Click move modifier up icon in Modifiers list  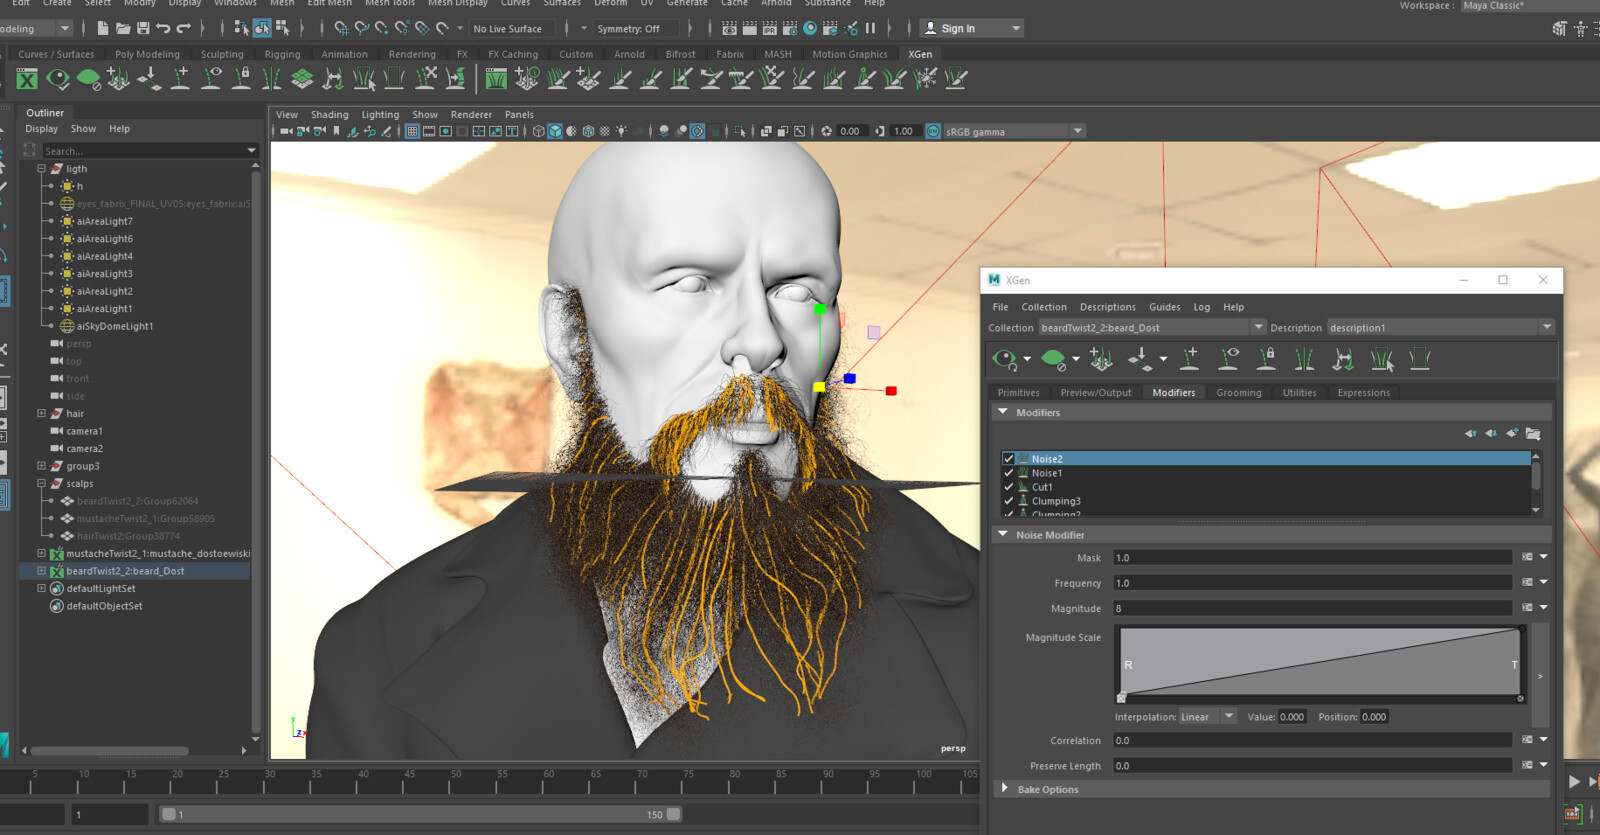1470,433
